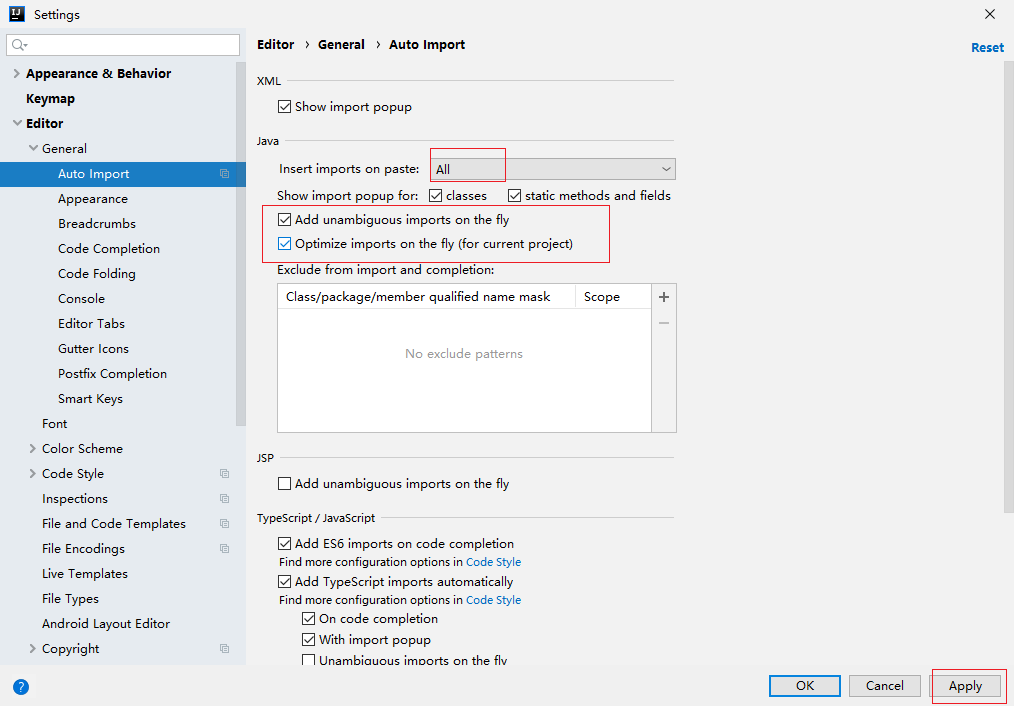Screen dimensions: 1014x706
Task: Toggle Optimize imports on the fly checkbox
Action: [x=285, y=244]
